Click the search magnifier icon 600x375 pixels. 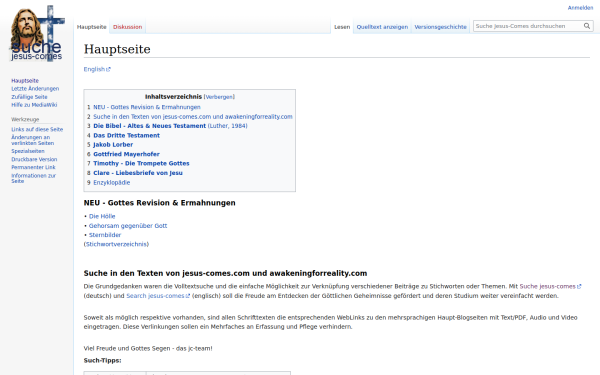587,26
